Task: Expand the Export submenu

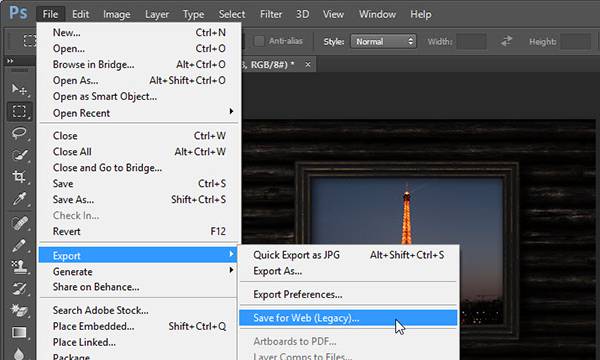Action: [x=139, y=255]
